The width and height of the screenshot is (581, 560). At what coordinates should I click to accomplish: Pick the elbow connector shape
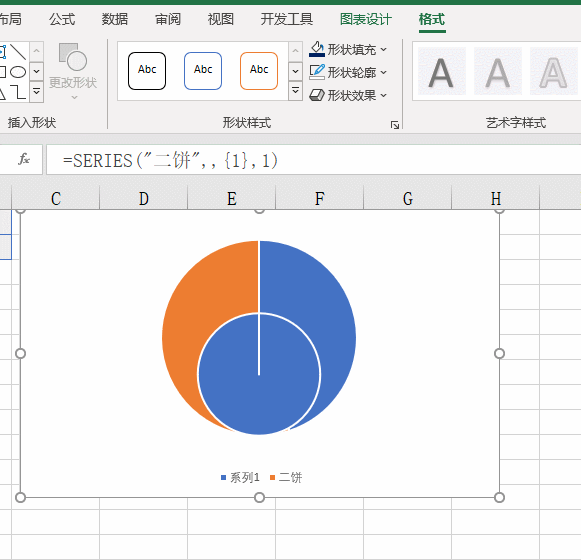[18, 92]
